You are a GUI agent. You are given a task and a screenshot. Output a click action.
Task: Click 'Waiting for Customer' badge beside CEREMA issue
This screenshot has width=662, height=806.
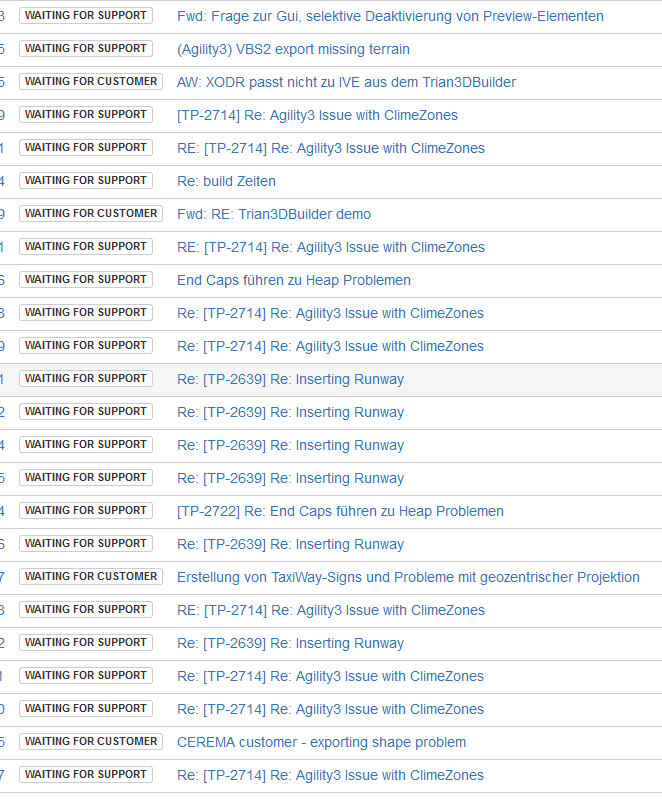(x=91, y=742)
